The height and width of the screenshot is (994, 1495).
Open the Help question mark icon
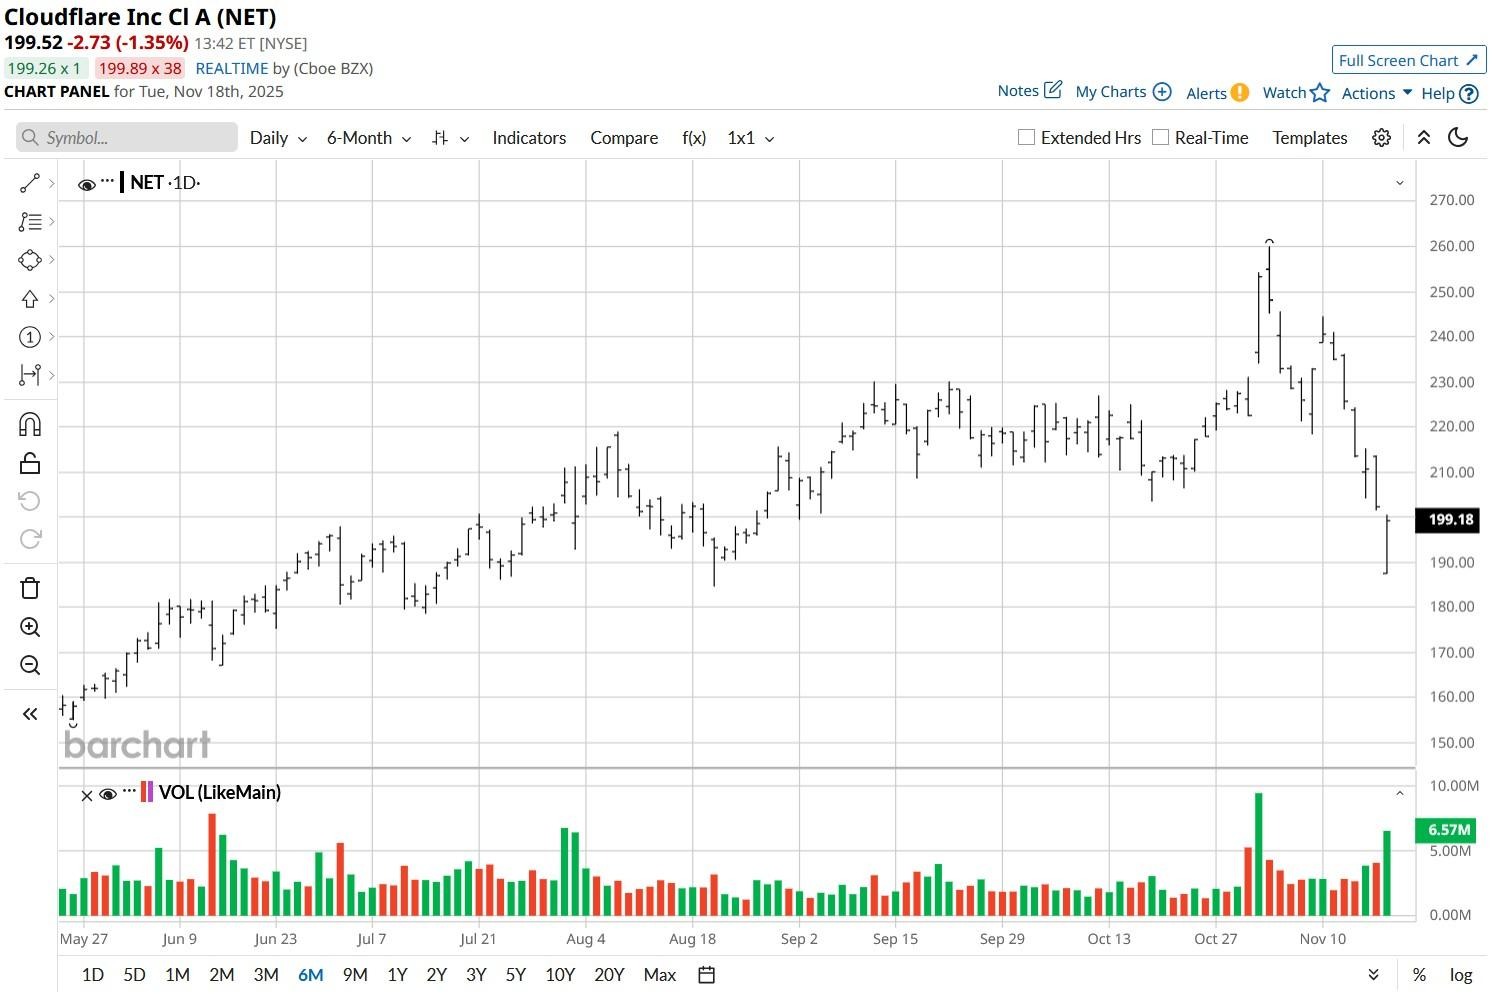point(1469,93)
